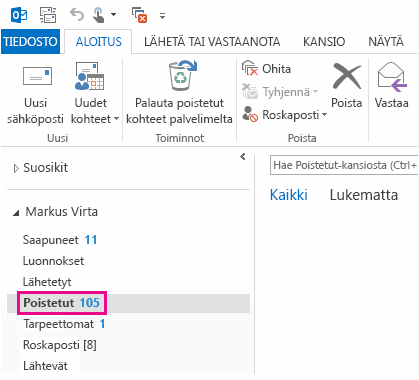Collapse the Markus Virta account tree
The image size is (419, 380).
[x=16, y=213]
